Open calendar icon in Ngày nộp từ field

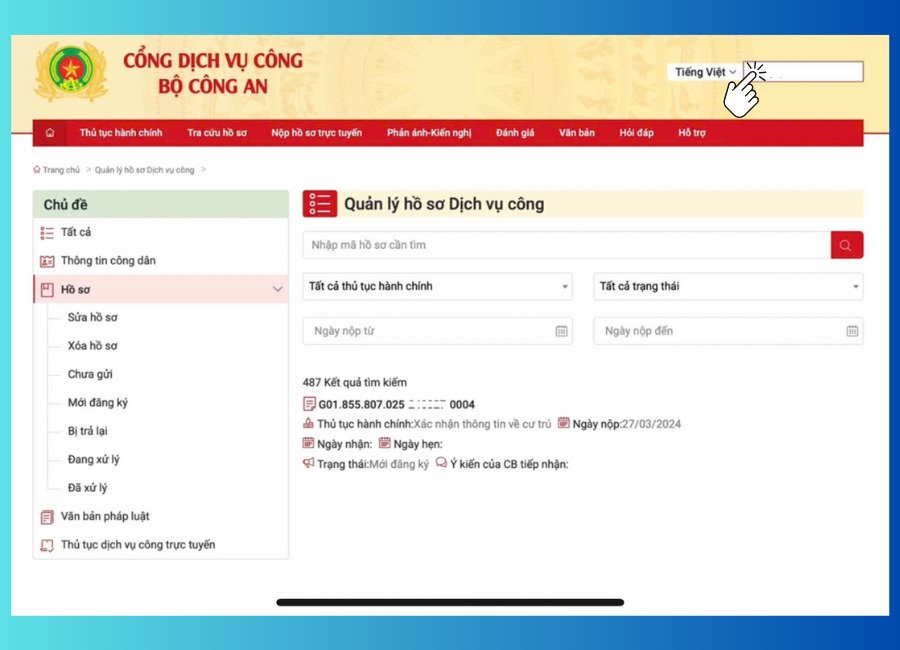(561, 331)
